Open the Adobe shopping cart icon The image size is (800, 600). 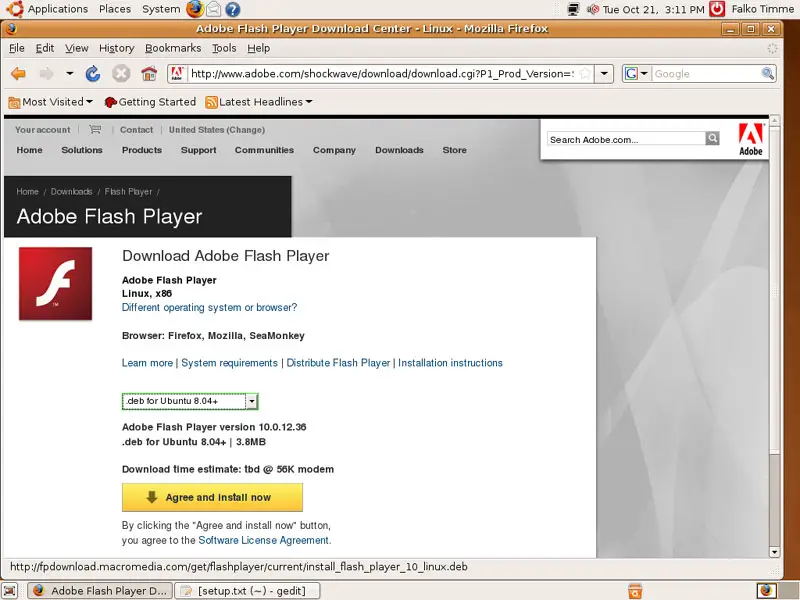coord(95,130)
